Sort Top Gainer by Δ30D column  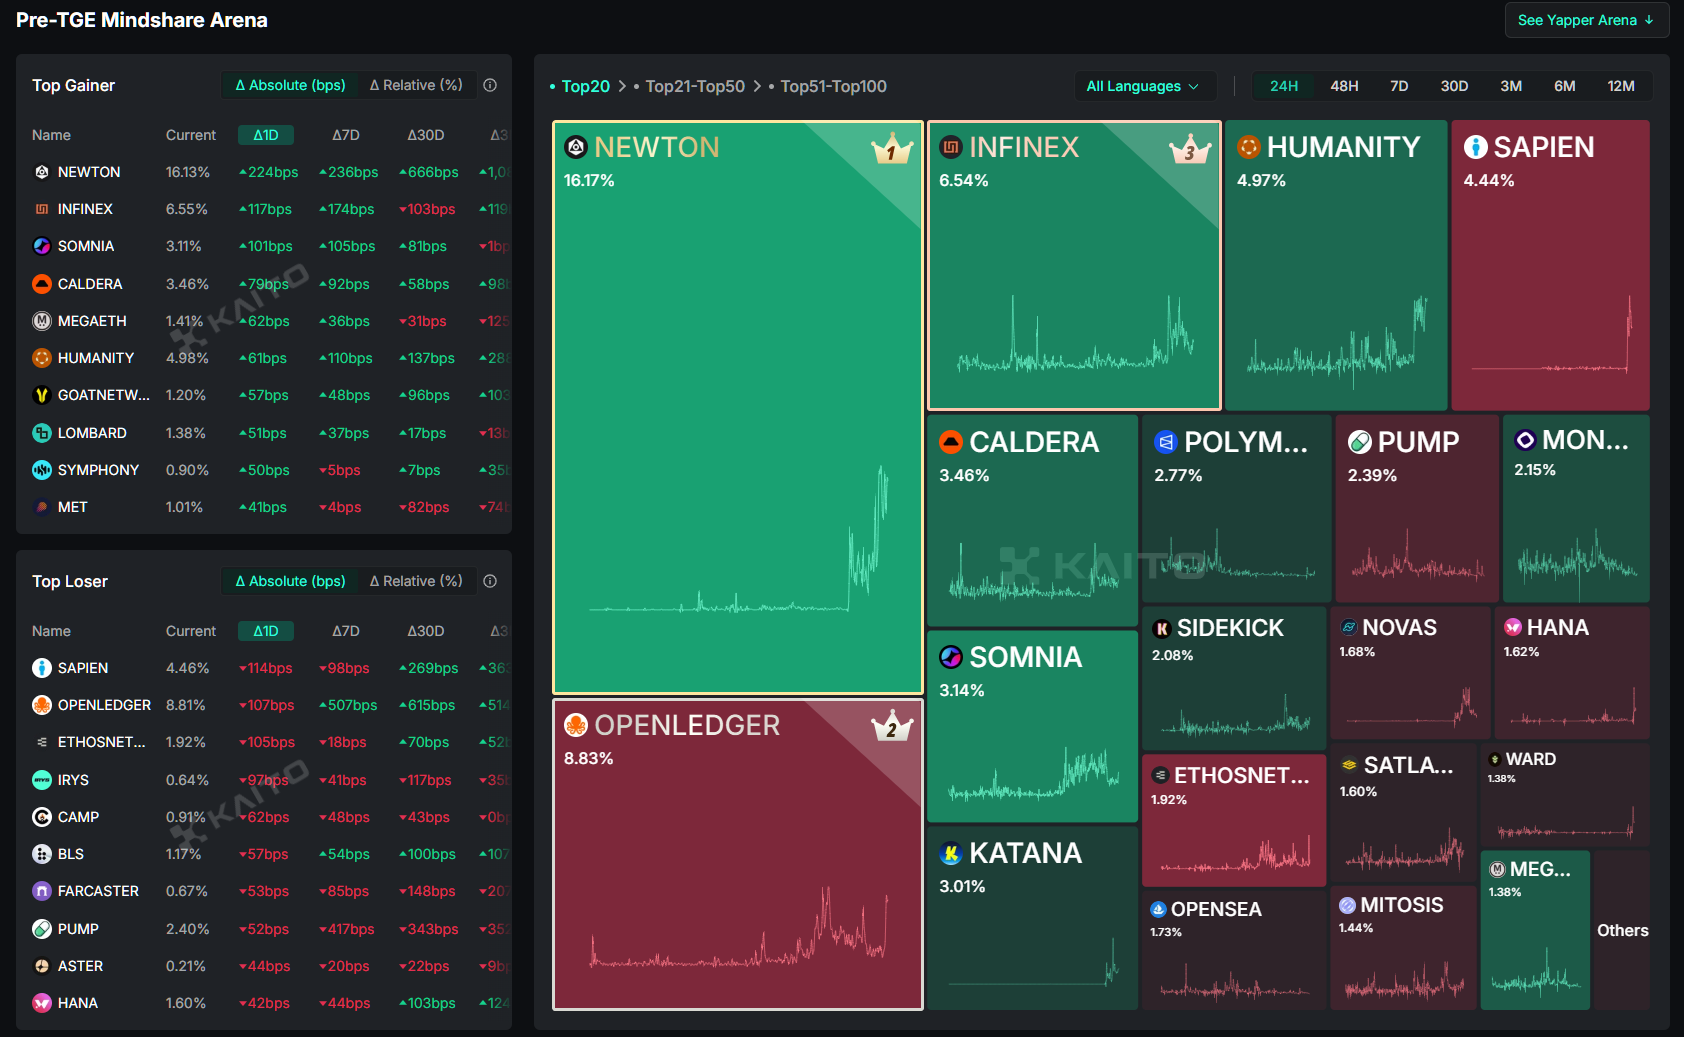click(426, 135)
